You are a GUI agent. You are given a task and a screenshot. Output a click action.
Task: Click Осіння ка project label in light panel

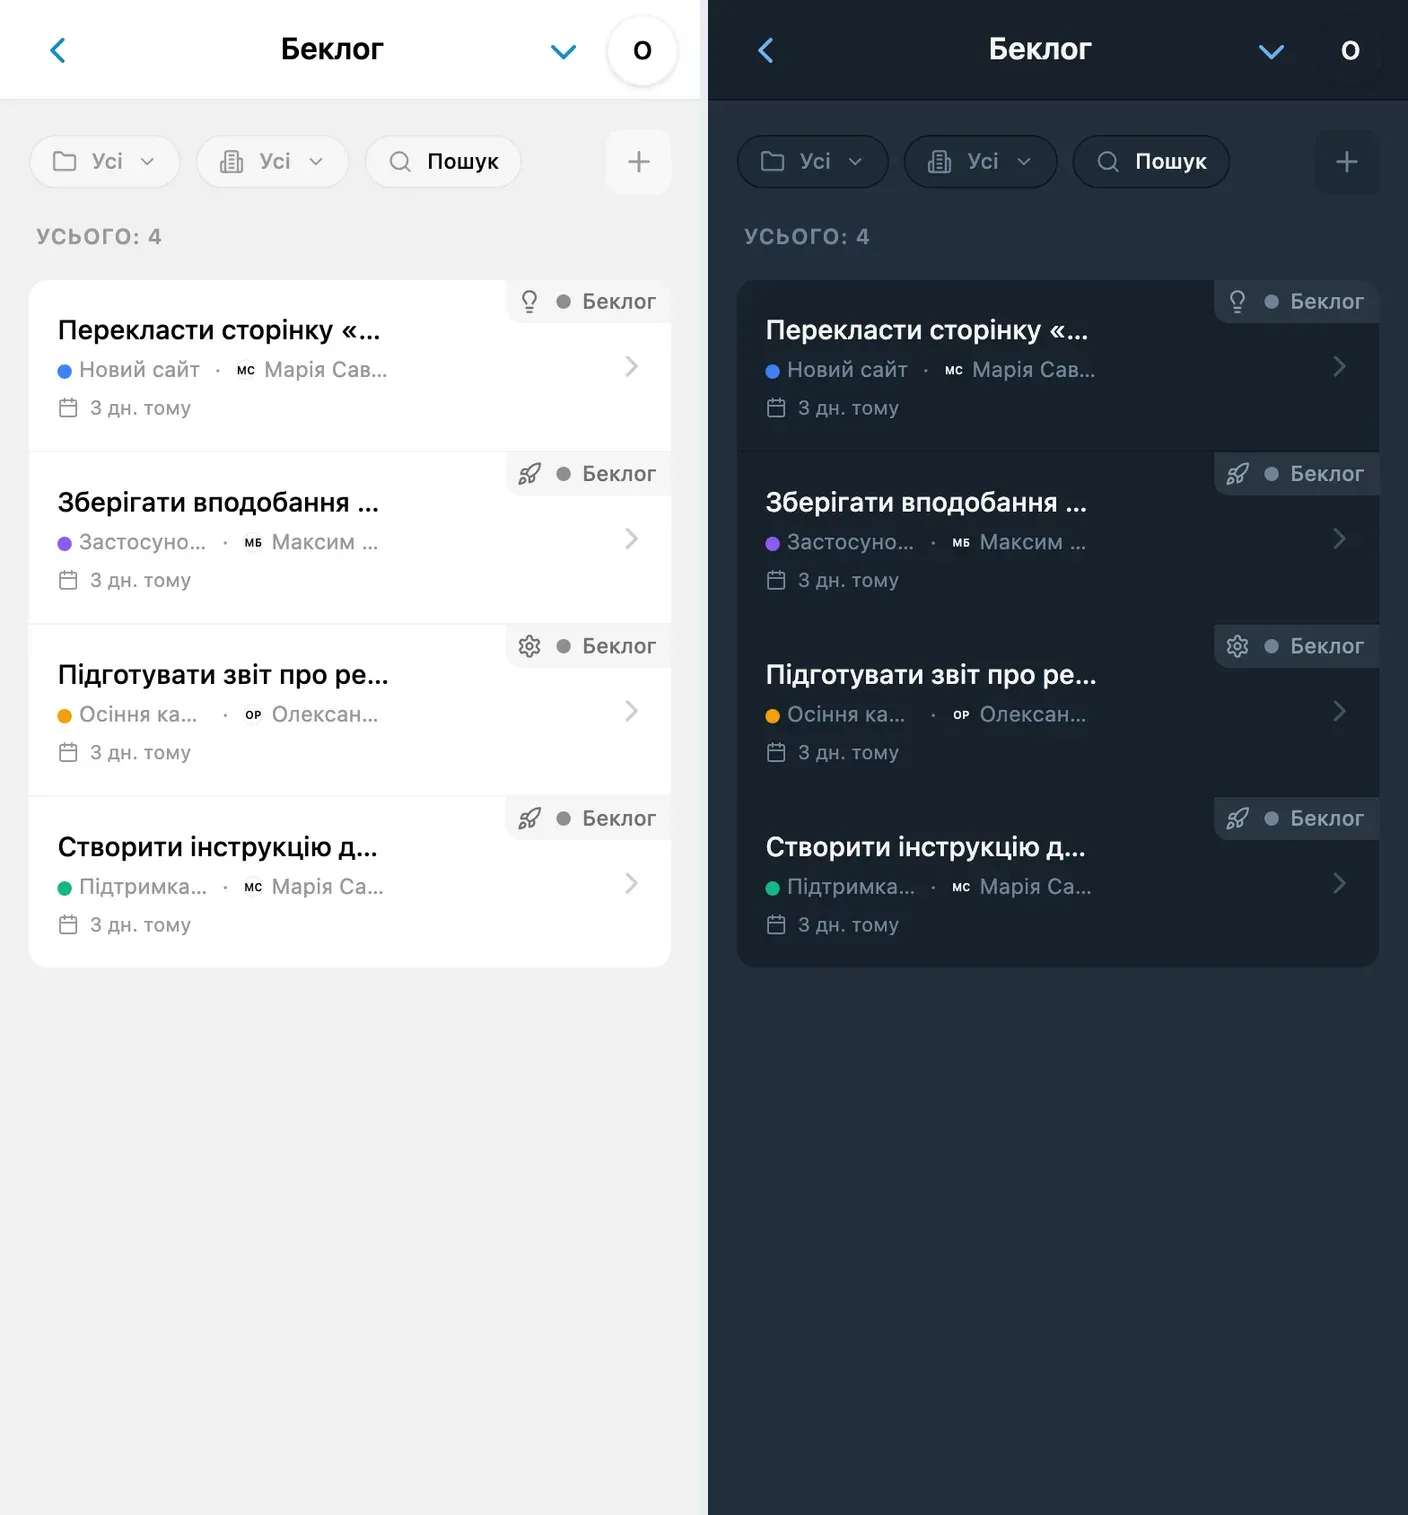(x=138, y=714)
